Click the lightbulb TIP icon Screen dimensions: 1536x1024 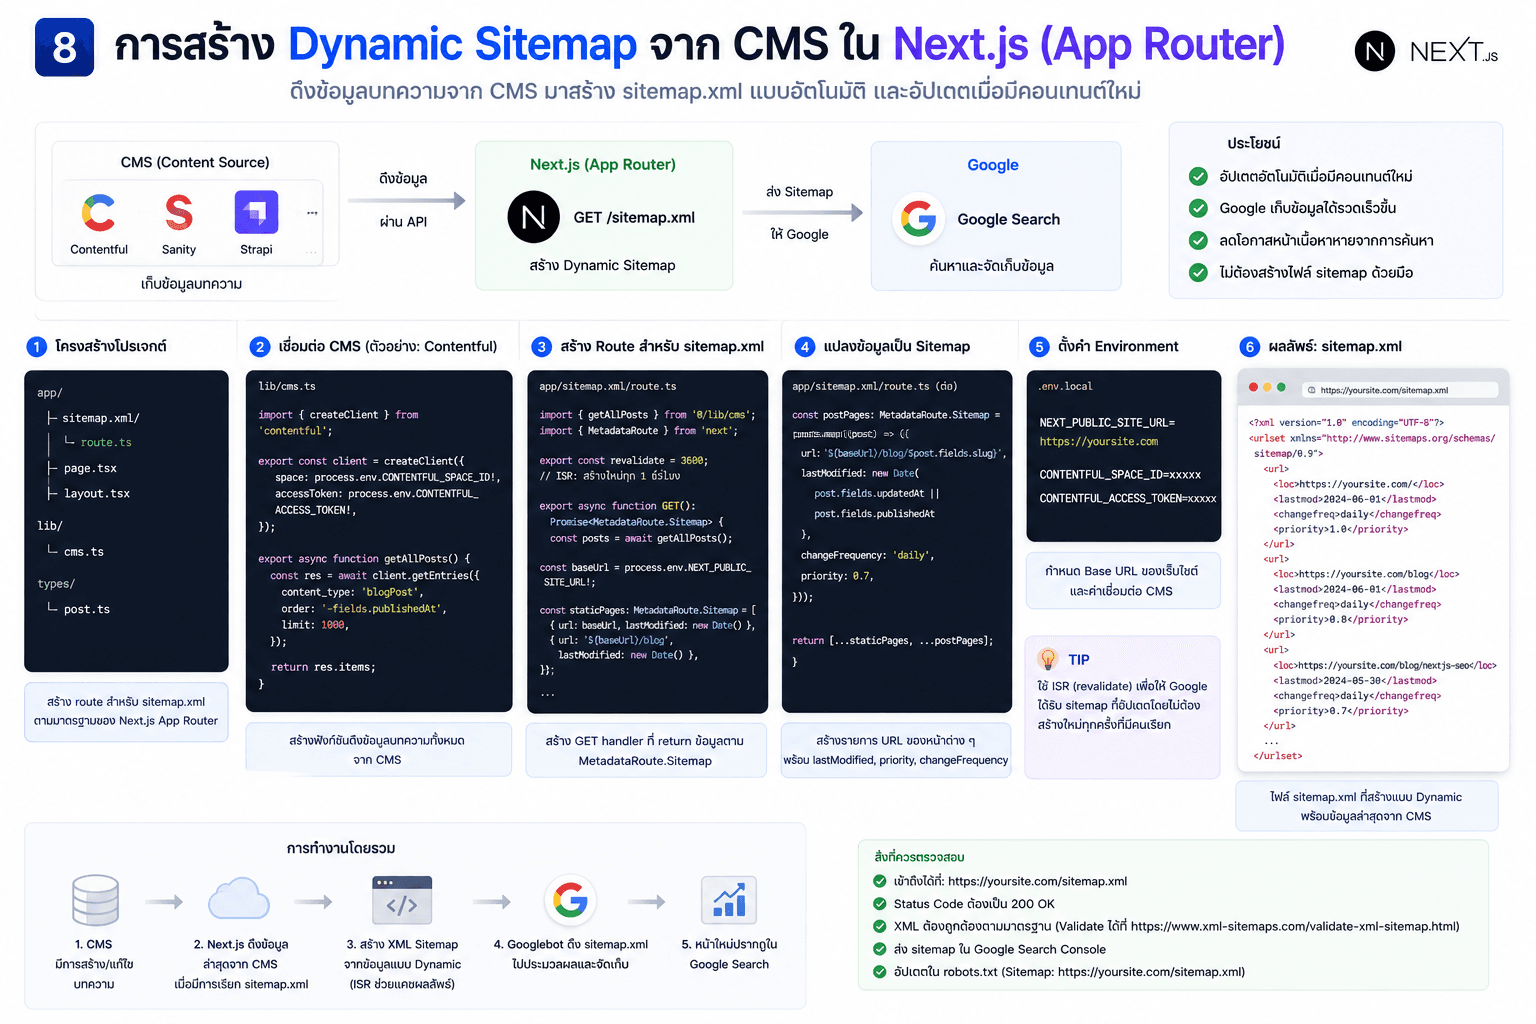[1048, 658]
